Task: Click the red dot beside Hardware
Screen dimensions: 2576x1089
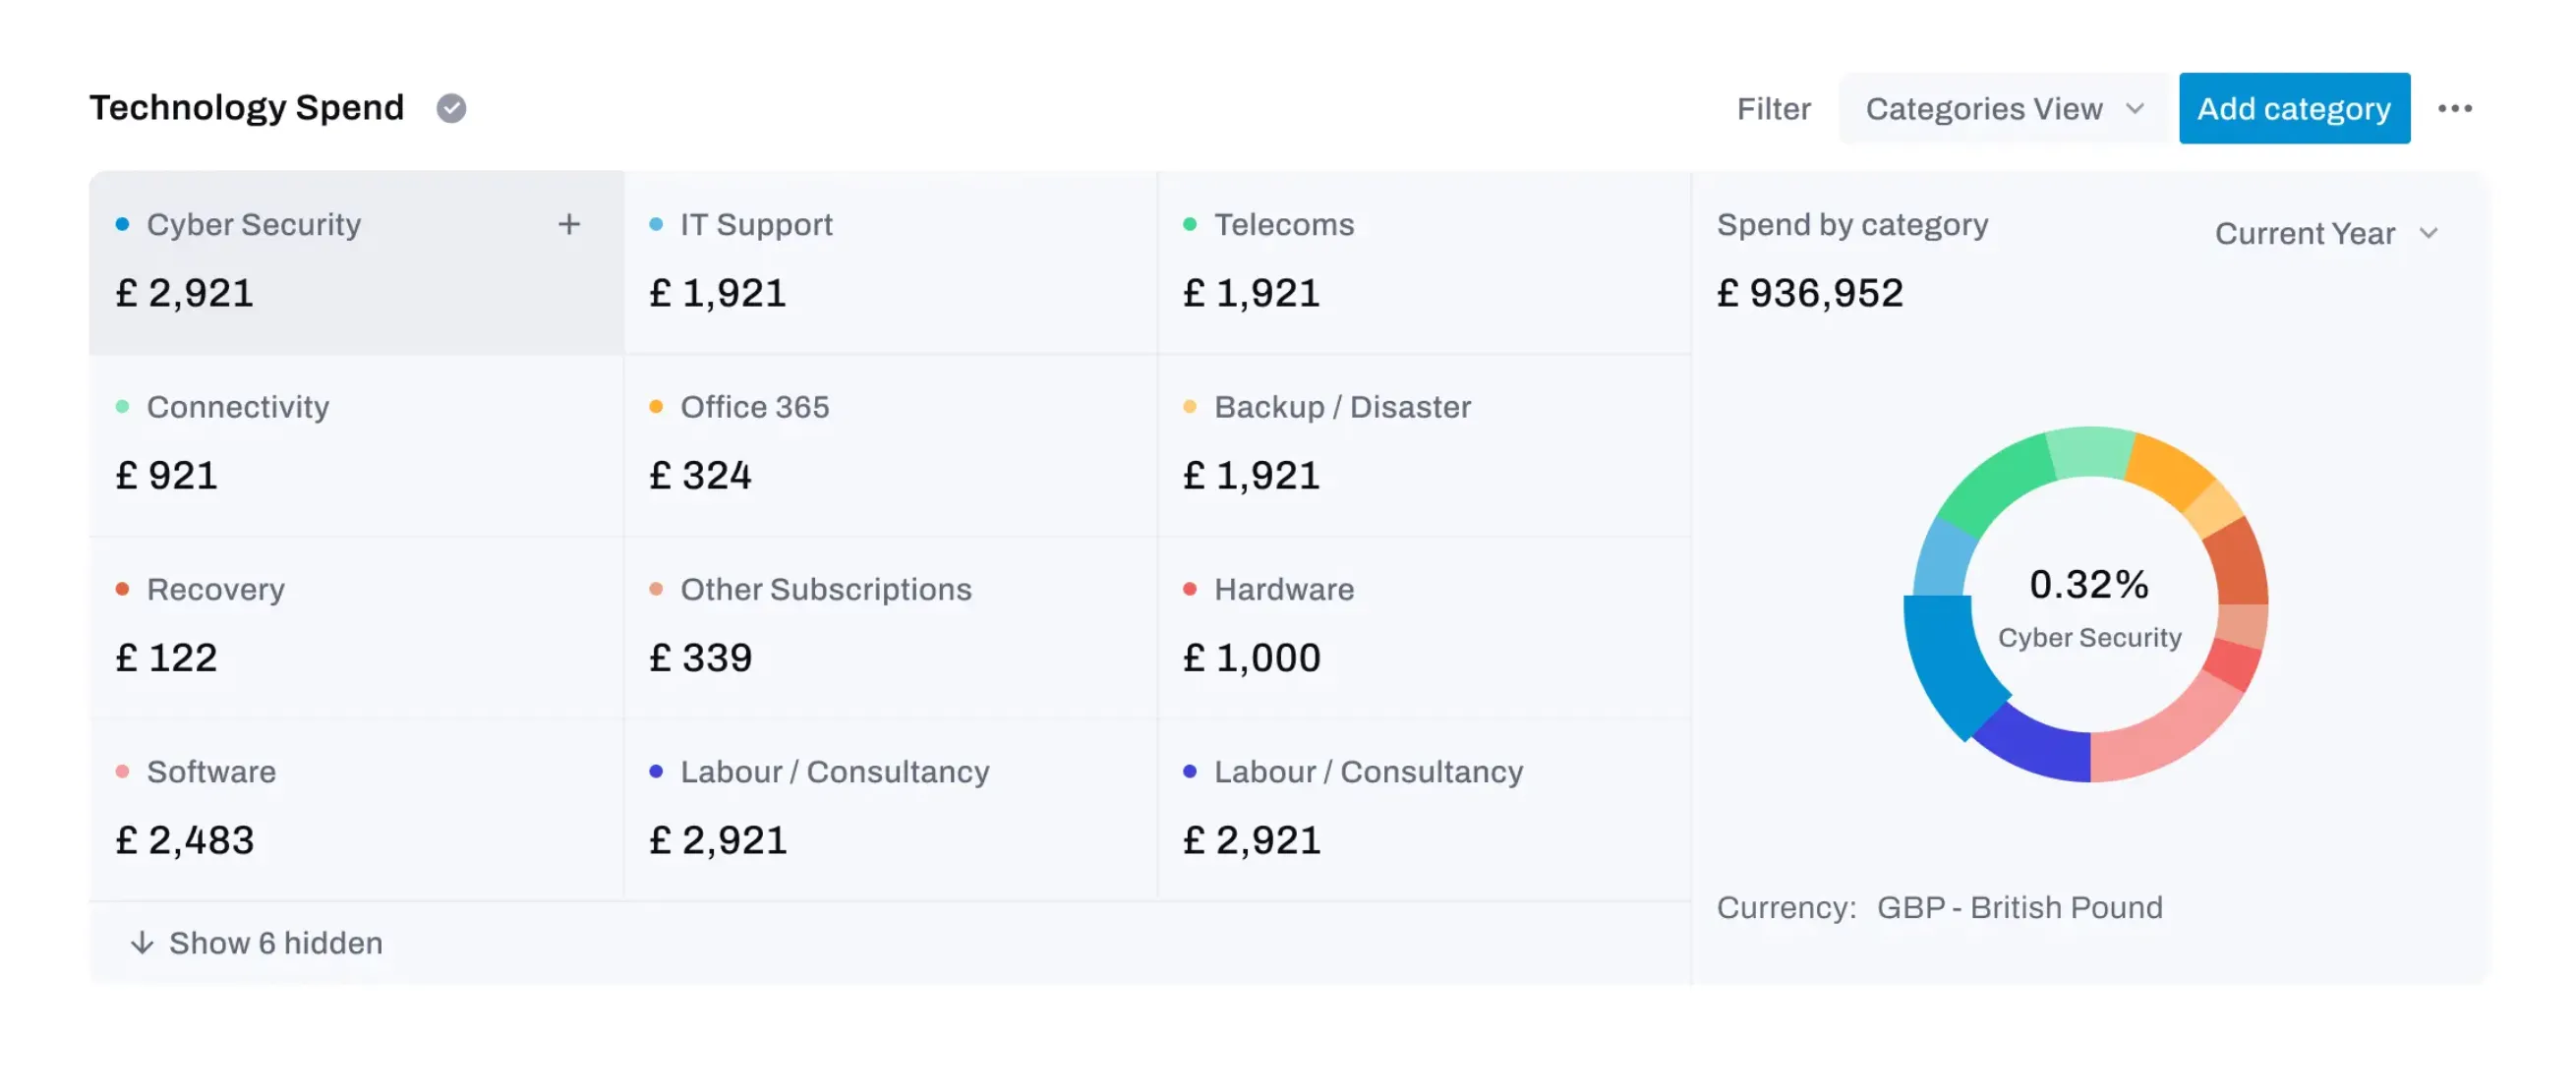Action: pos(1189,589)
